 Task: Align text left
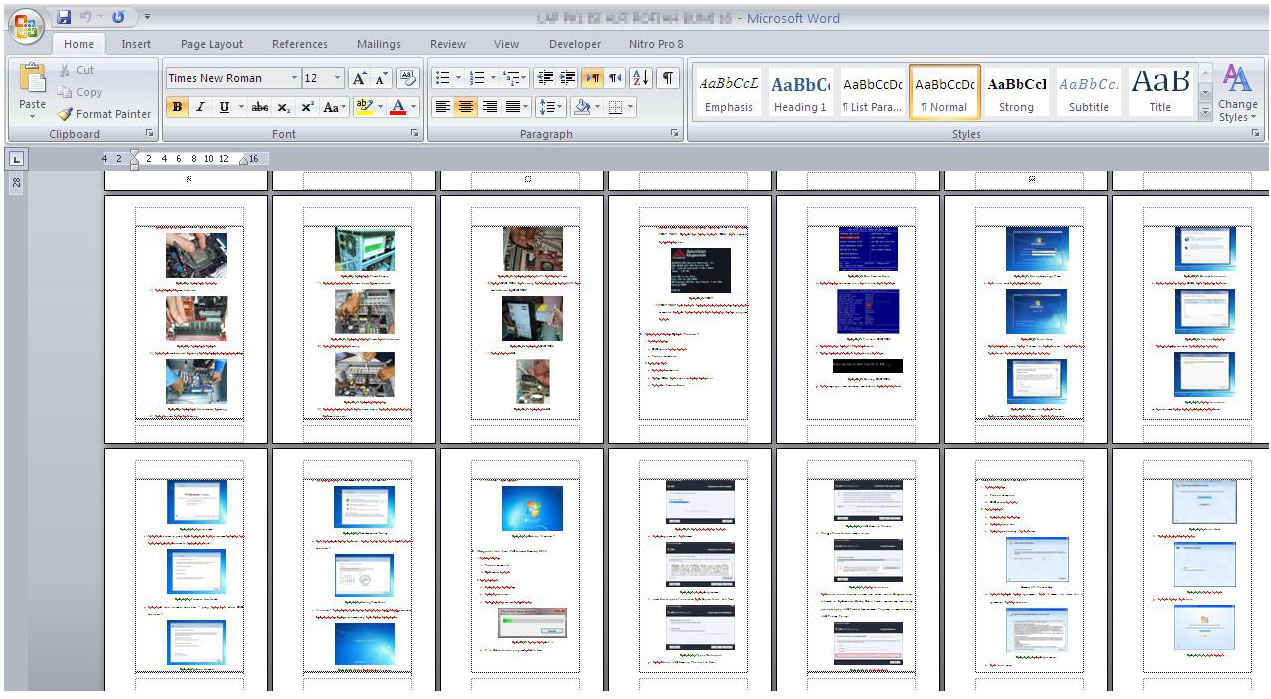[x=443, y=107]
